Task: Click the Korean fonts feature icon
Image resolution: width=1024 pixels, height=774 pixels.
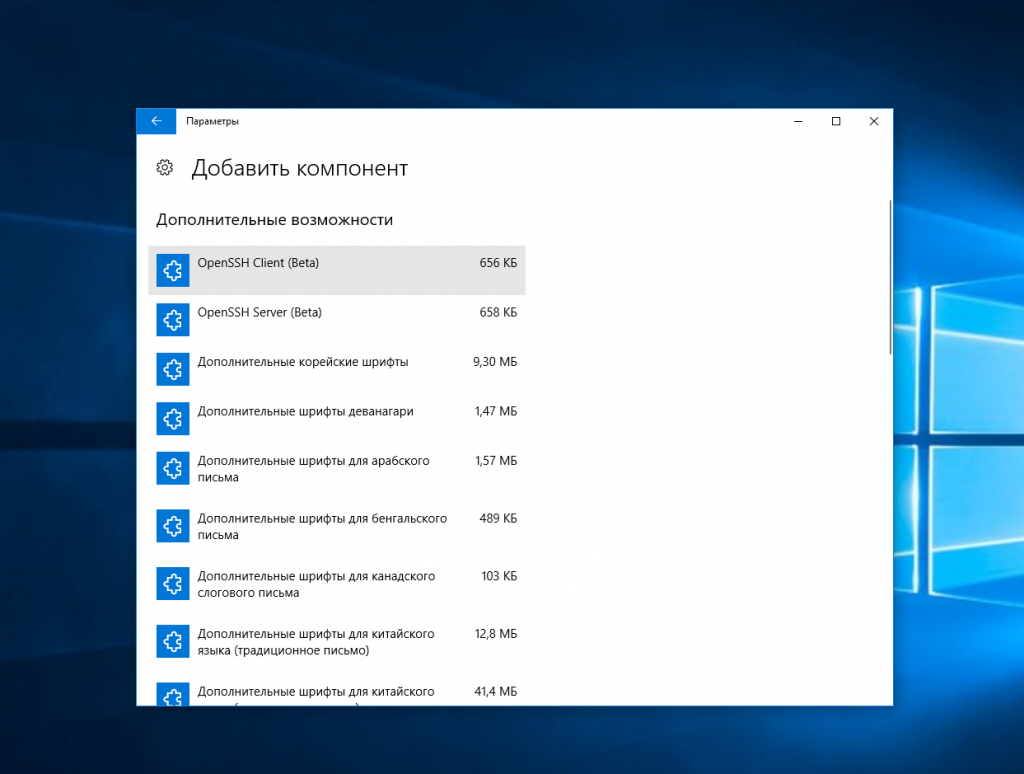Action: (x=172, y=369)
